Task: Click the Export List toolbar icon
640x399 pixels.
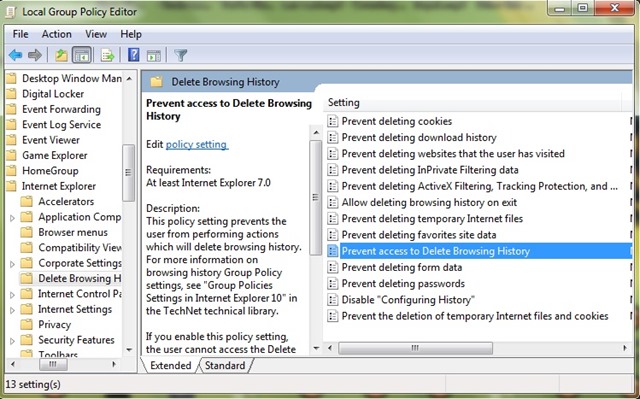Action: pos(107,55)
